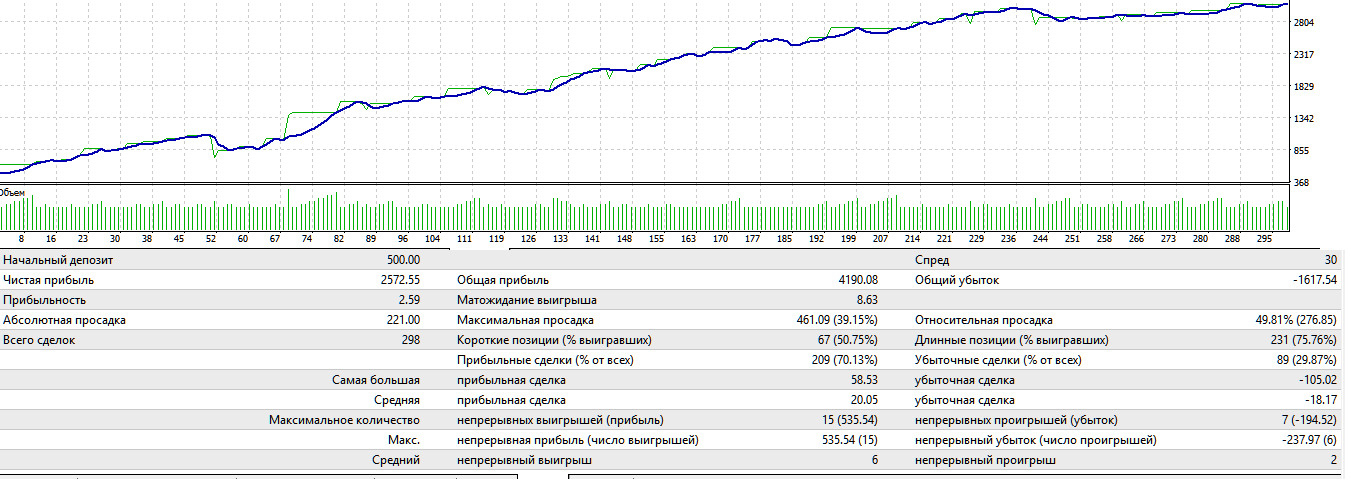Click the 'Спред' label
The height and width of the screenshot is (486, 1351).
click(x=932, y=260)
